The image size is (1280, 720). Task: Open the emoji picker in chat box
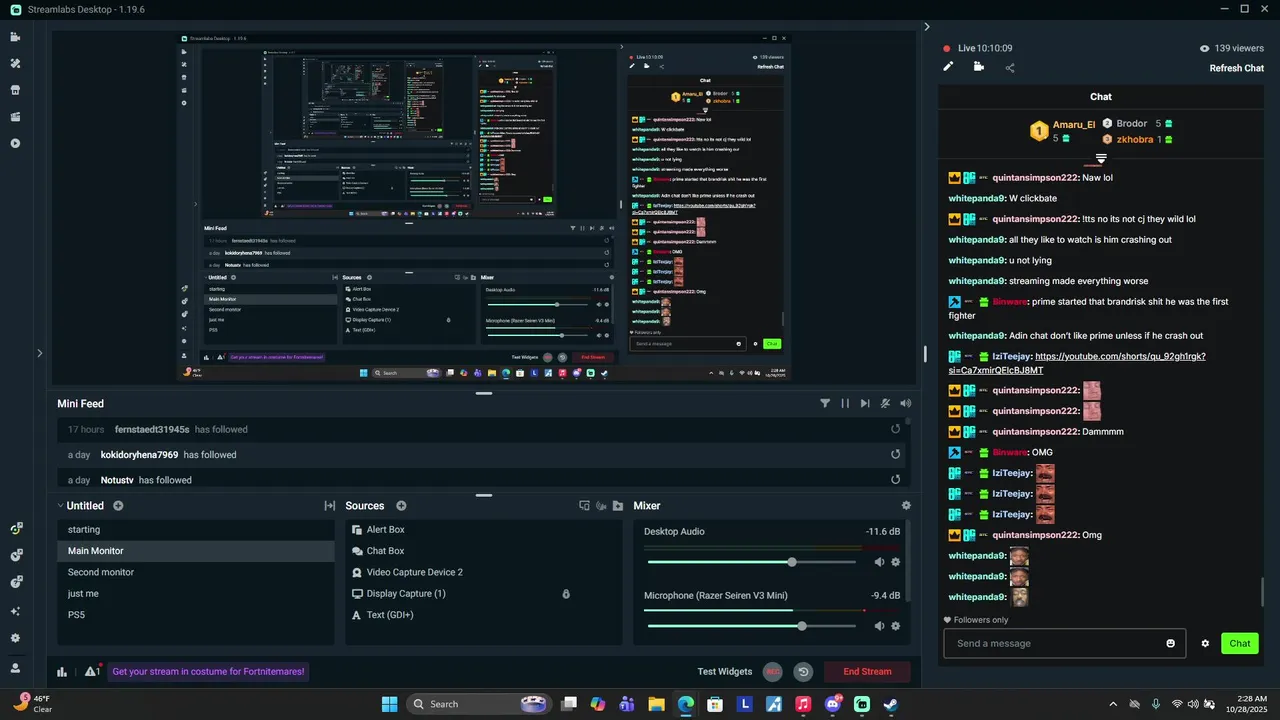point(1171,643)
